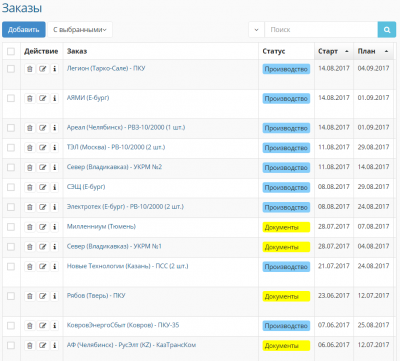
Task: Sort by the План column
Action: click(373, 51)
